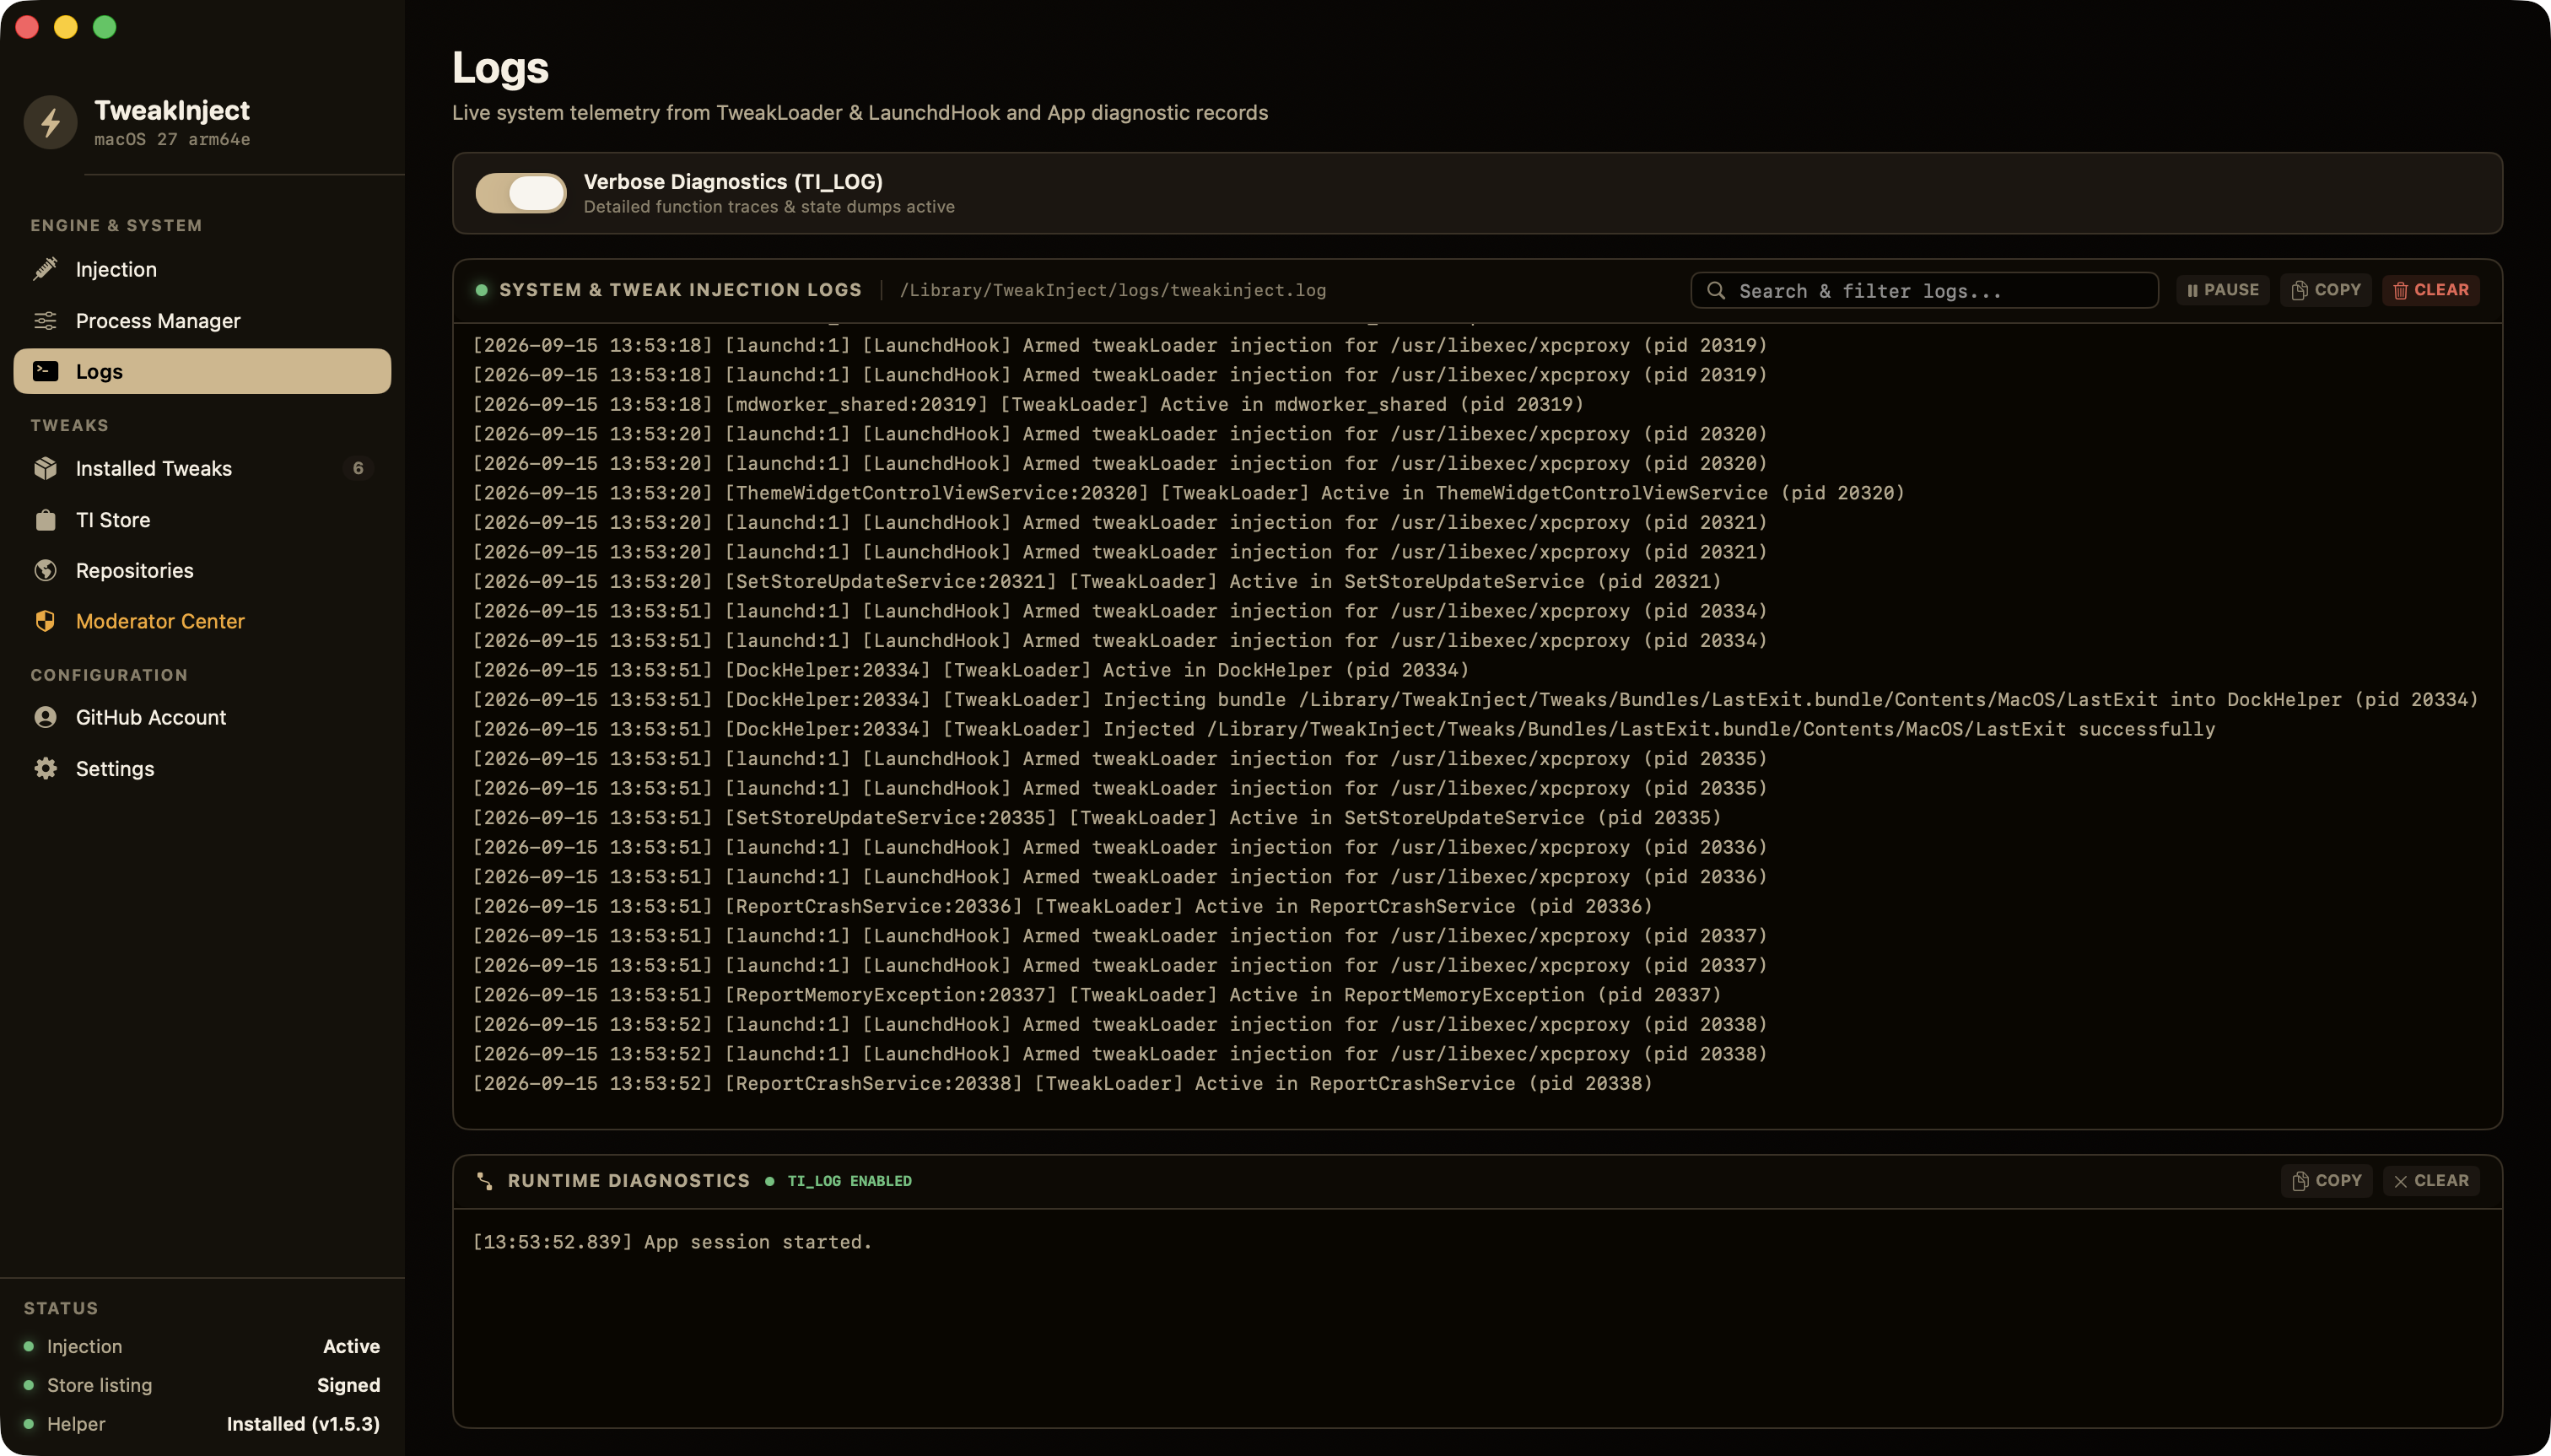The image size is (2551, 1456).
Task: Open the TI Store
Action: click(x=202, y=519)
